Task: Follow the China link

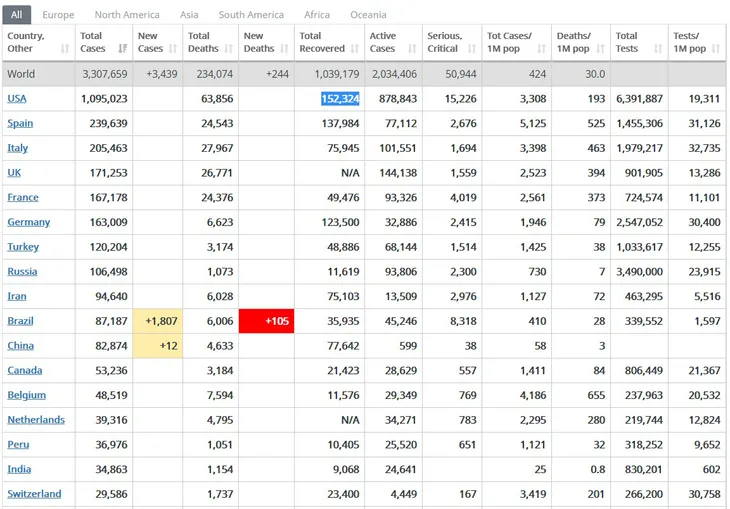Action: point(20,346)
